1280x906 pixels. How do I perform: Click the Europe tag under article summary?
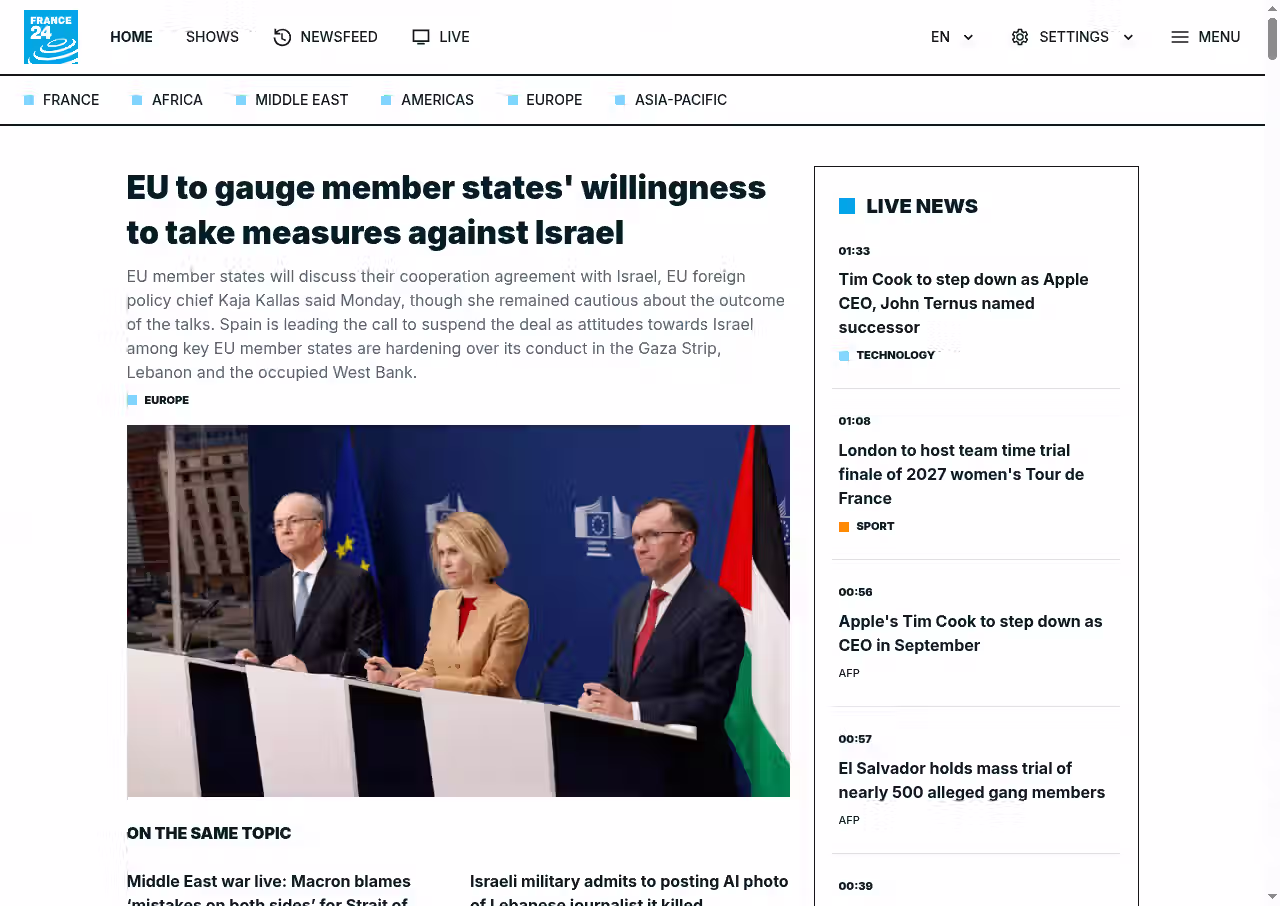166,400
